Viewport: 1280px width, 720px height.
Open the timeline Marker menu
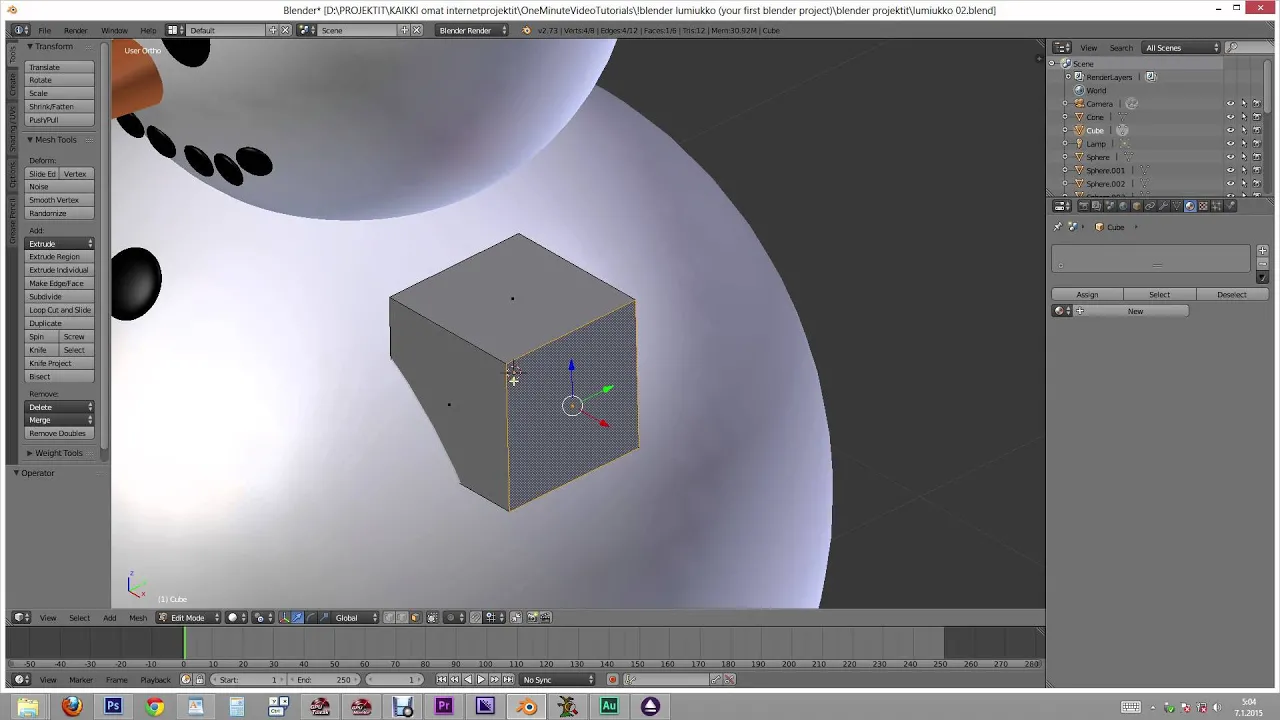click(x=81, y=680)
